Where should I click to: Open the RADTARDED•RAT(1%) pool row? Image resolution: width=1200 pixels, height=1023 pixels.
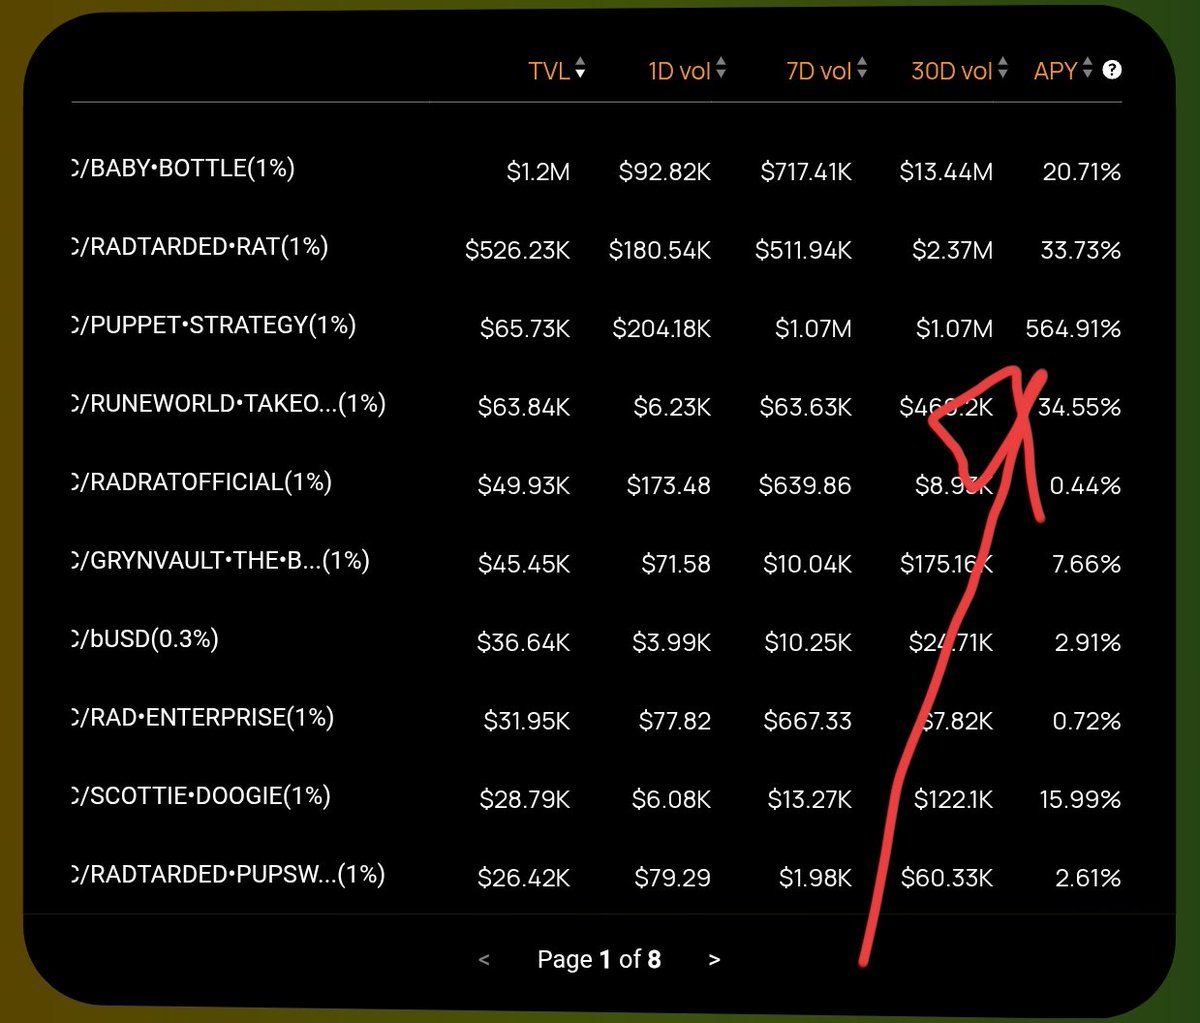click(596, 249)
